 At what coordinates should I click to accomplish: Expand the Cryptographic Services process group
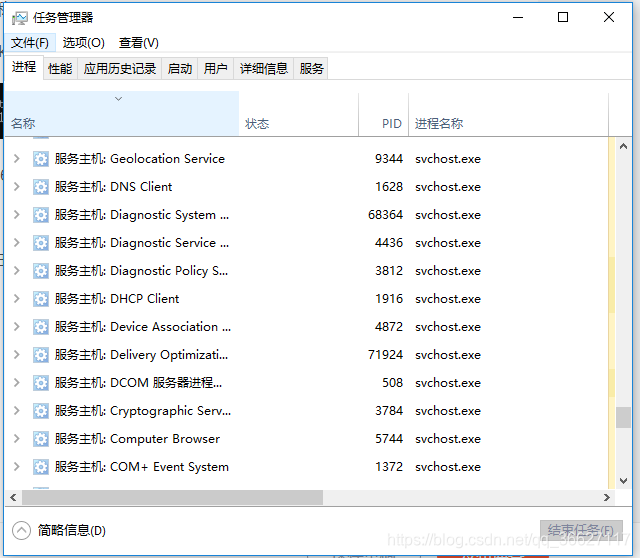click(x=16, y=411)
